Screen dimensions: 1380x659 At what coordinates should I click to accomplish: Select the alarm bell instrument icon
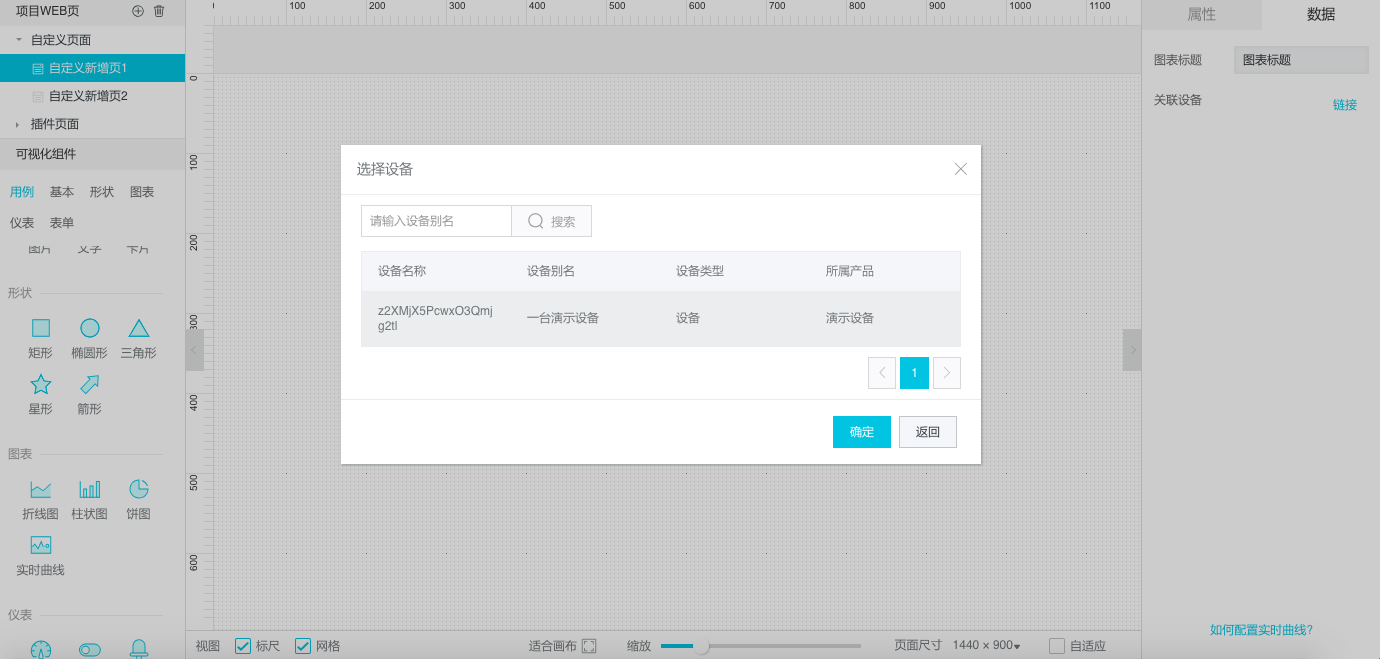139,650
